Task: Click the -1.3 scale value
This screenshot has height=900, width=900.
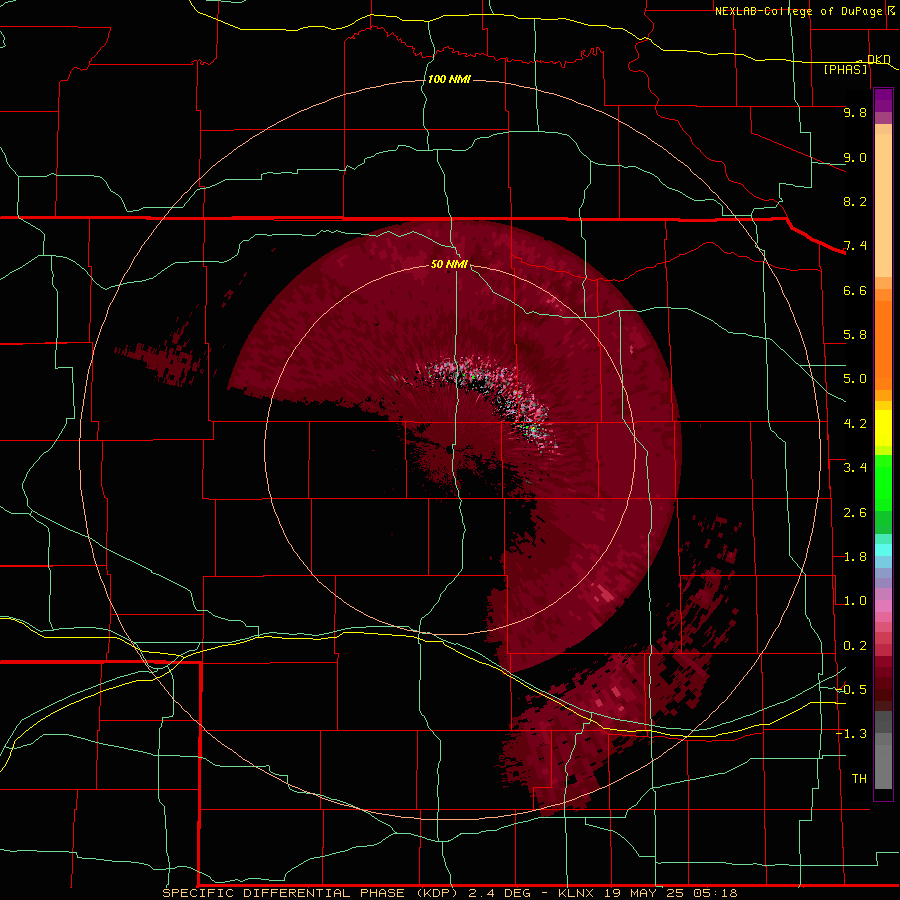Action: [851, 734]
